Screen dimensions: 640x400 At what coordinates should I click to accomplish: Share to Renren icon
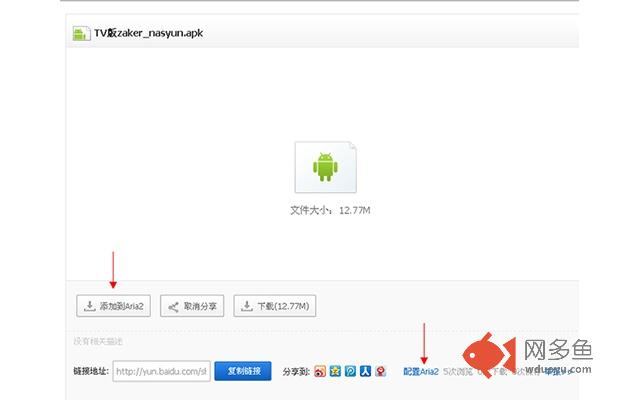pyautogui.click(x=365, y=371)
